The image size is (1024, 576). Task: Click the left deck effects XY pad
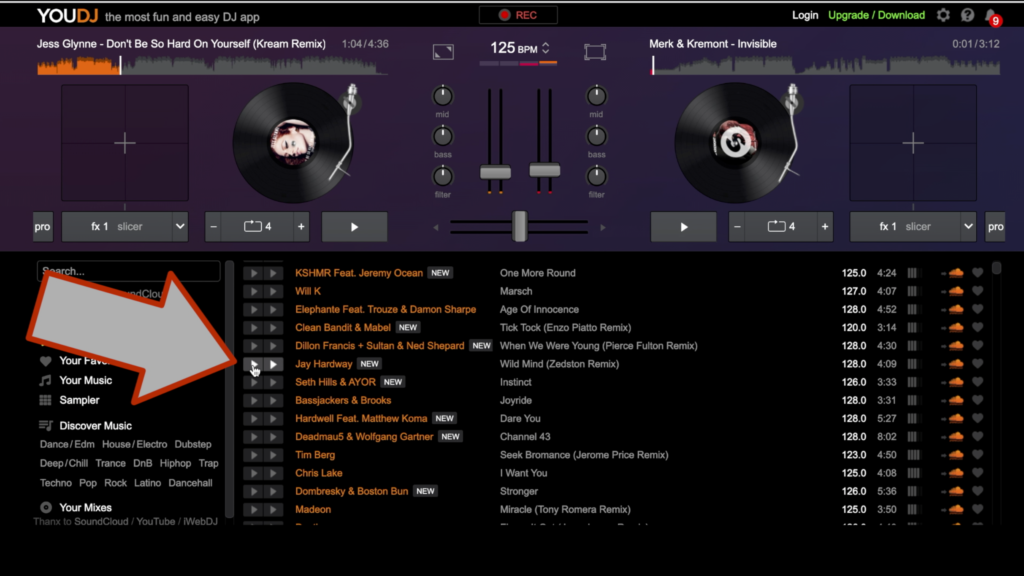[125, 143]
